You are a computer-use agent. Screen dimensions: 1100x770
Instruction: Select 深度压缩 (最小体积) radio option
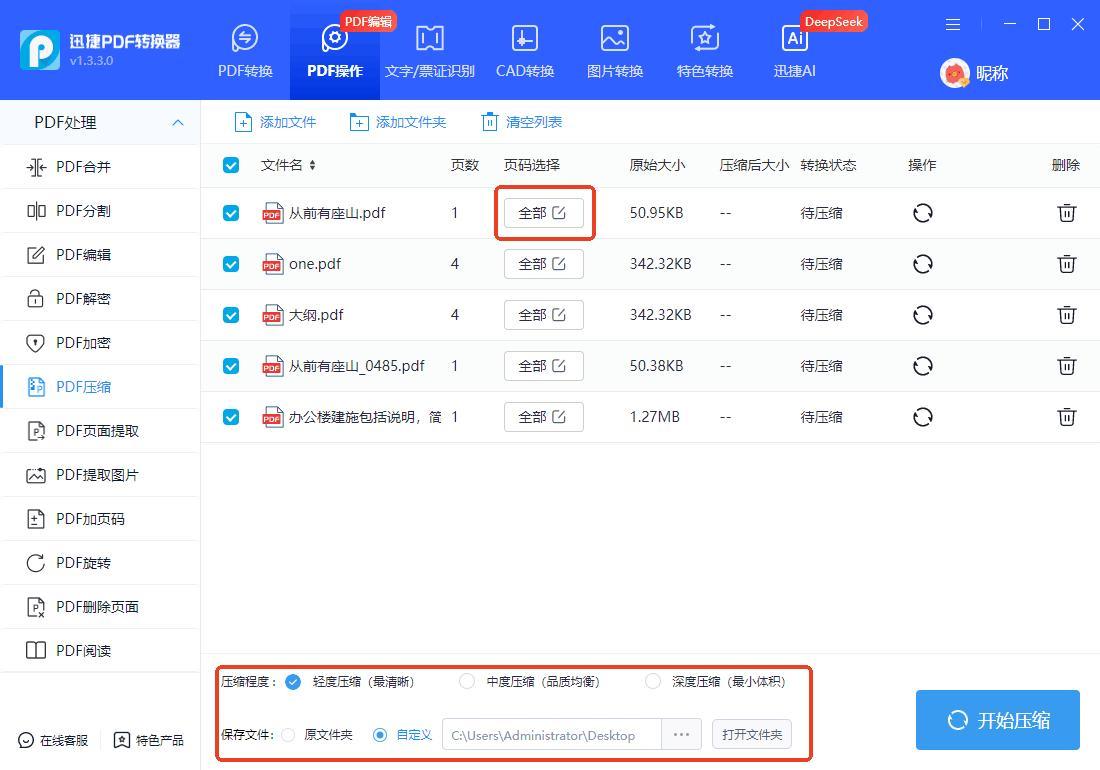pos(653,681)
